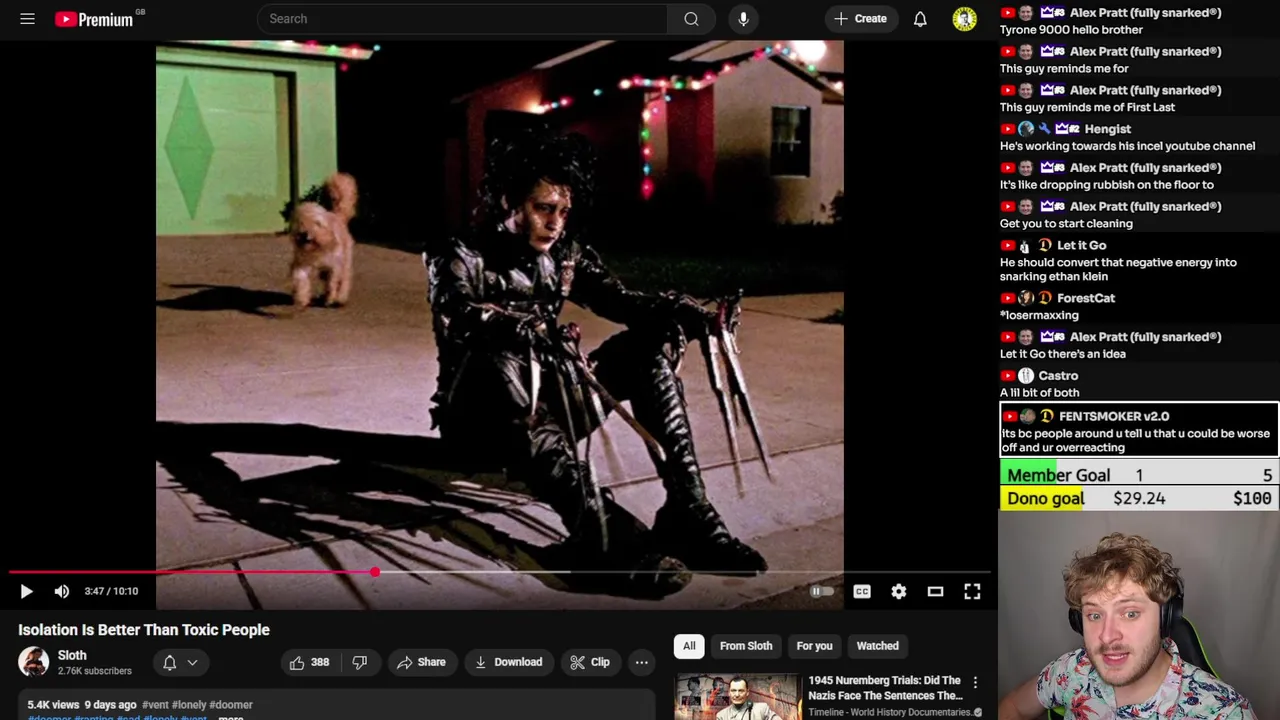Viewport: 1280px width, 720px height.
Task: Click the timestamp 3:47 / 10:10
Action: [x=111, y=591]
